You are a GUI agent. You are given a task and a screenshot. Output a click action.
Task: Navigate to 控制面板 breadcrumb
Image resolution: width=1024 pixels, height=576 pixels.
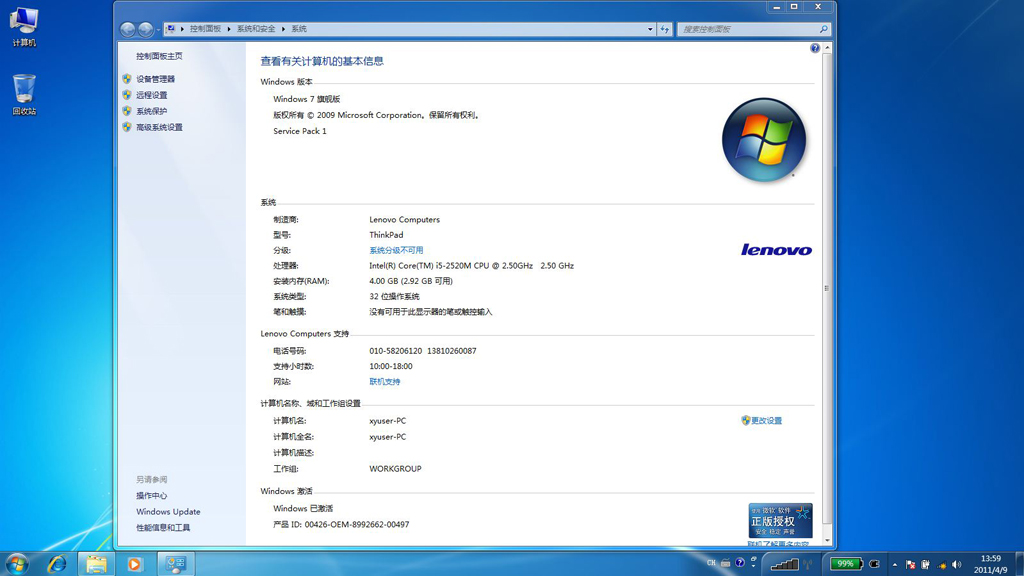(206, 29)
